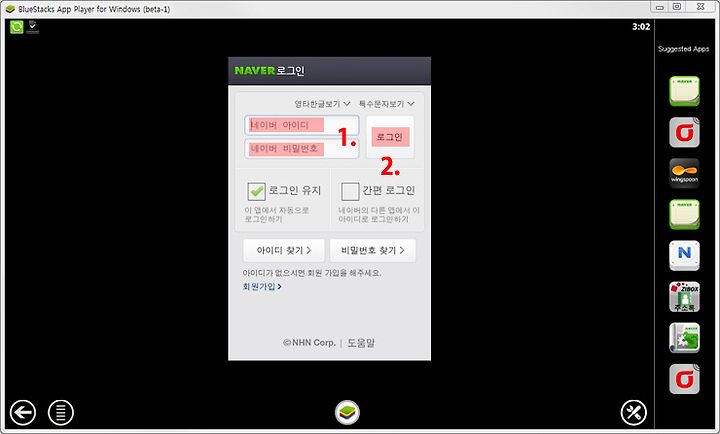Open Naver notepad icon under Suggested Apps label
720x434 pixels.
(684, 91)
